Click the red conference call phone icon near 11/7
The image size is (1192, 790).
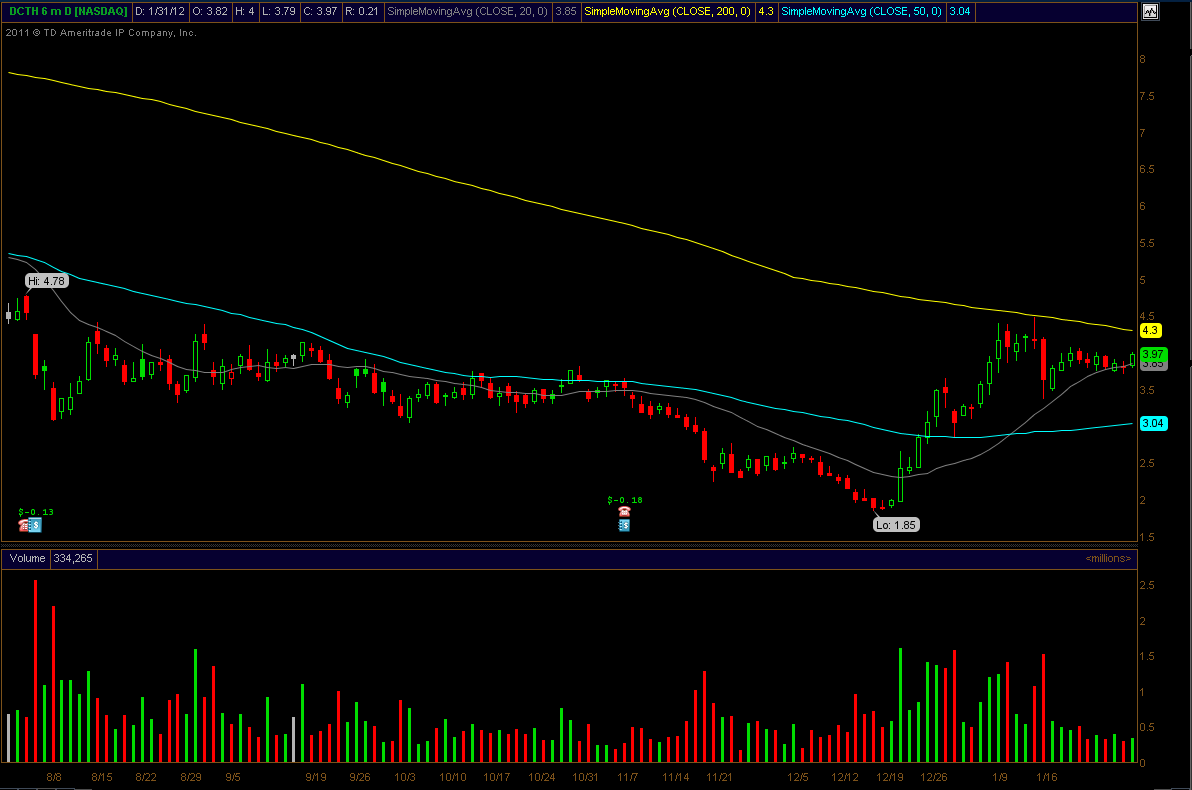[625, 511]
